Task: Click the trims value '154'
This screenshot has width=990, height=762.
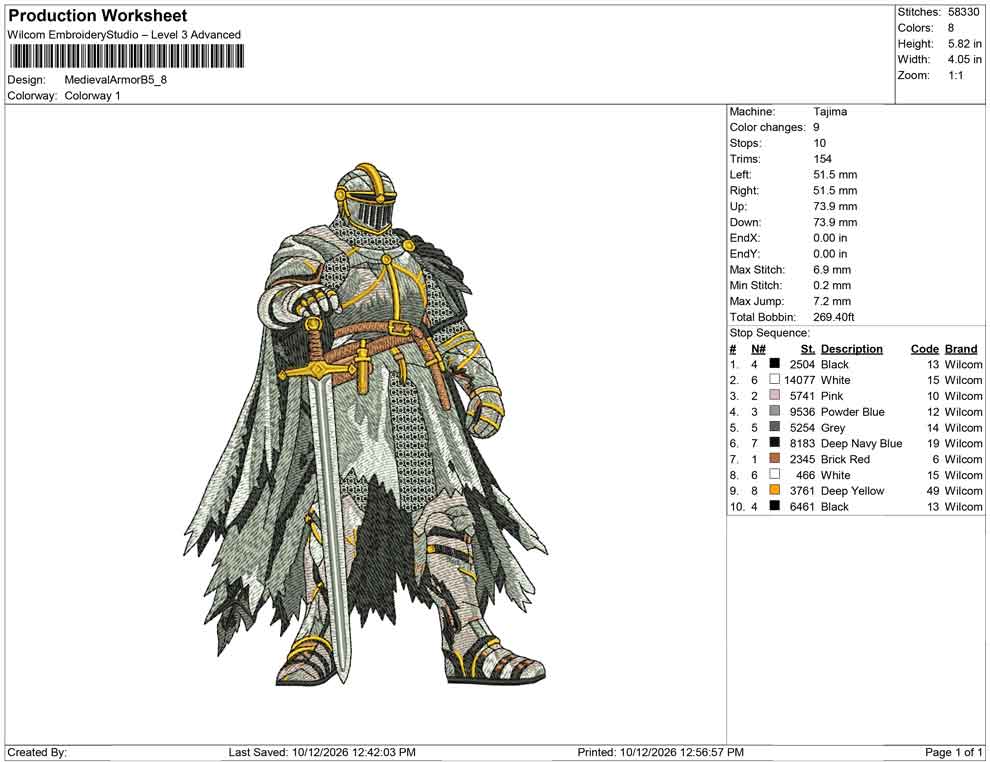Action: pos(823,159)
